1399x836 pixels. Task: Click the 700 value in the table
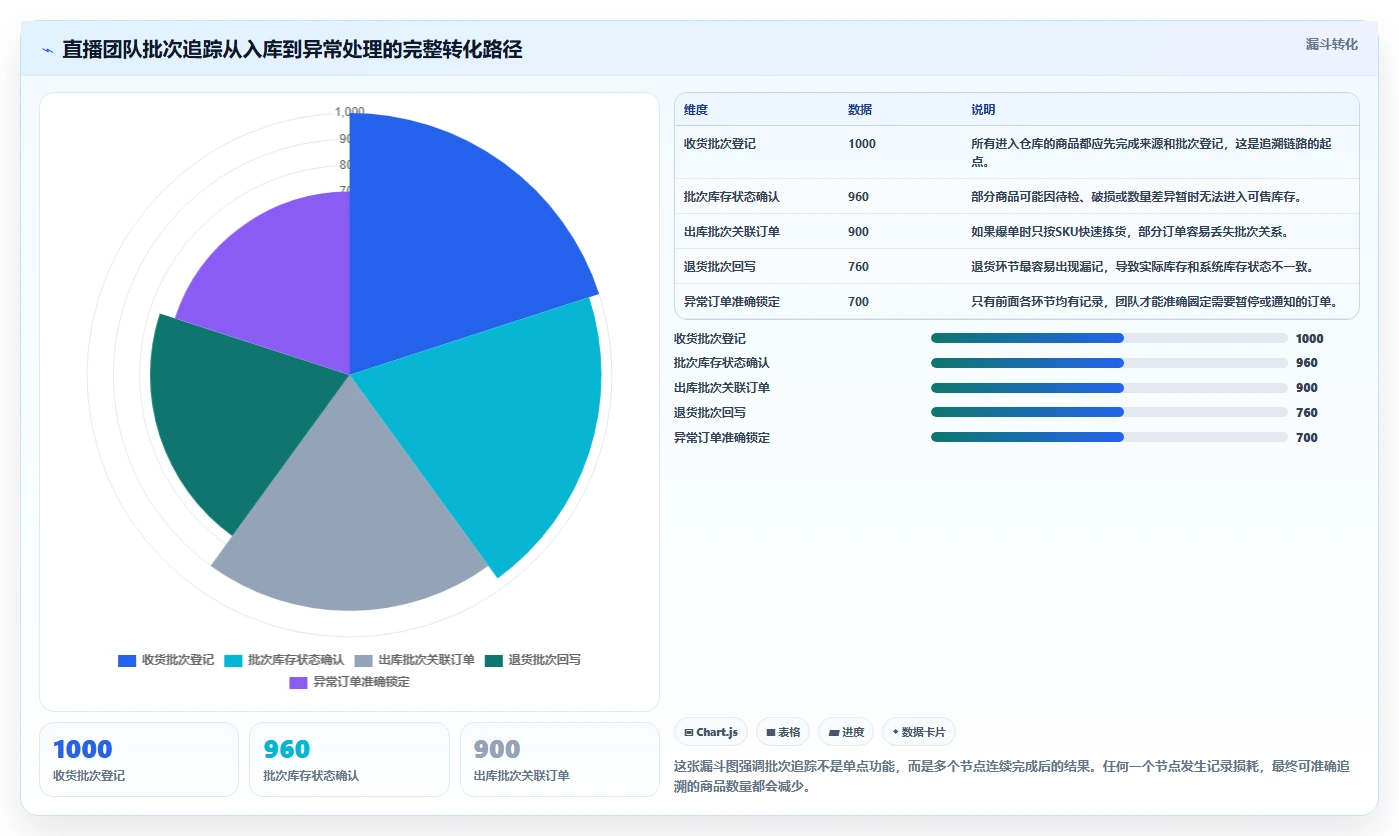click(x=858, y=302)
